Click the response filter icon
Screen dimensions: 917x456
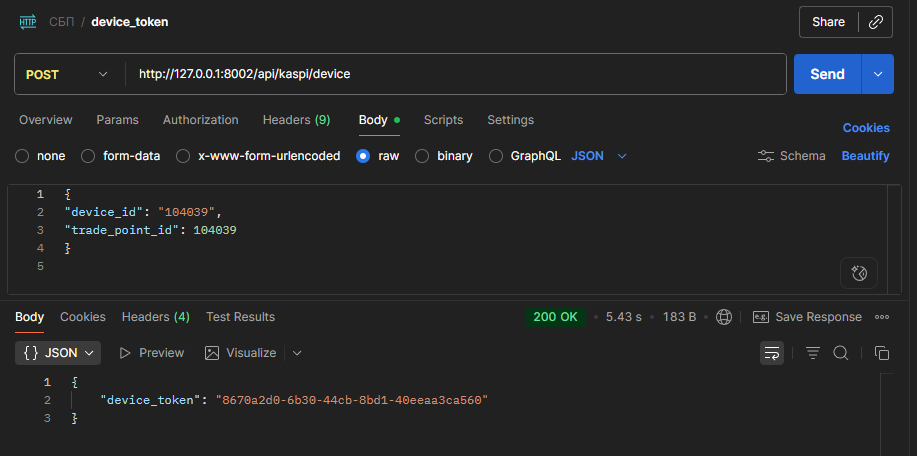click(x=813, y=353)
